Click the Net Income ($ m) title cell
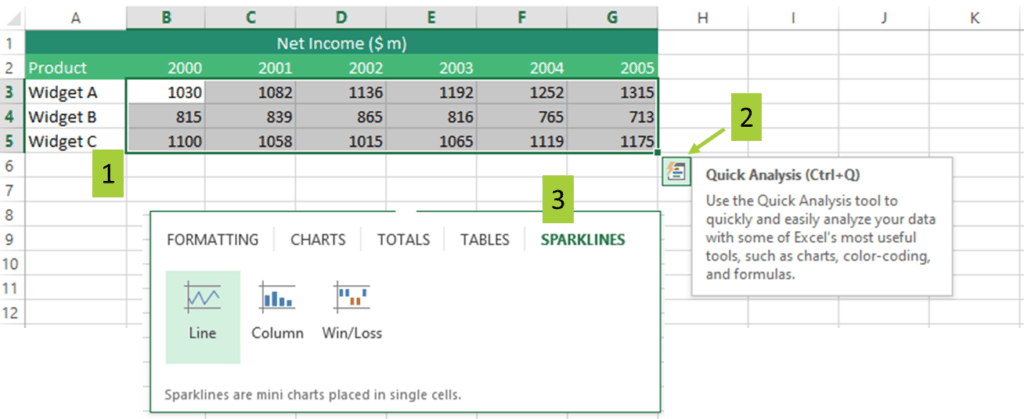 click(342, 44)
